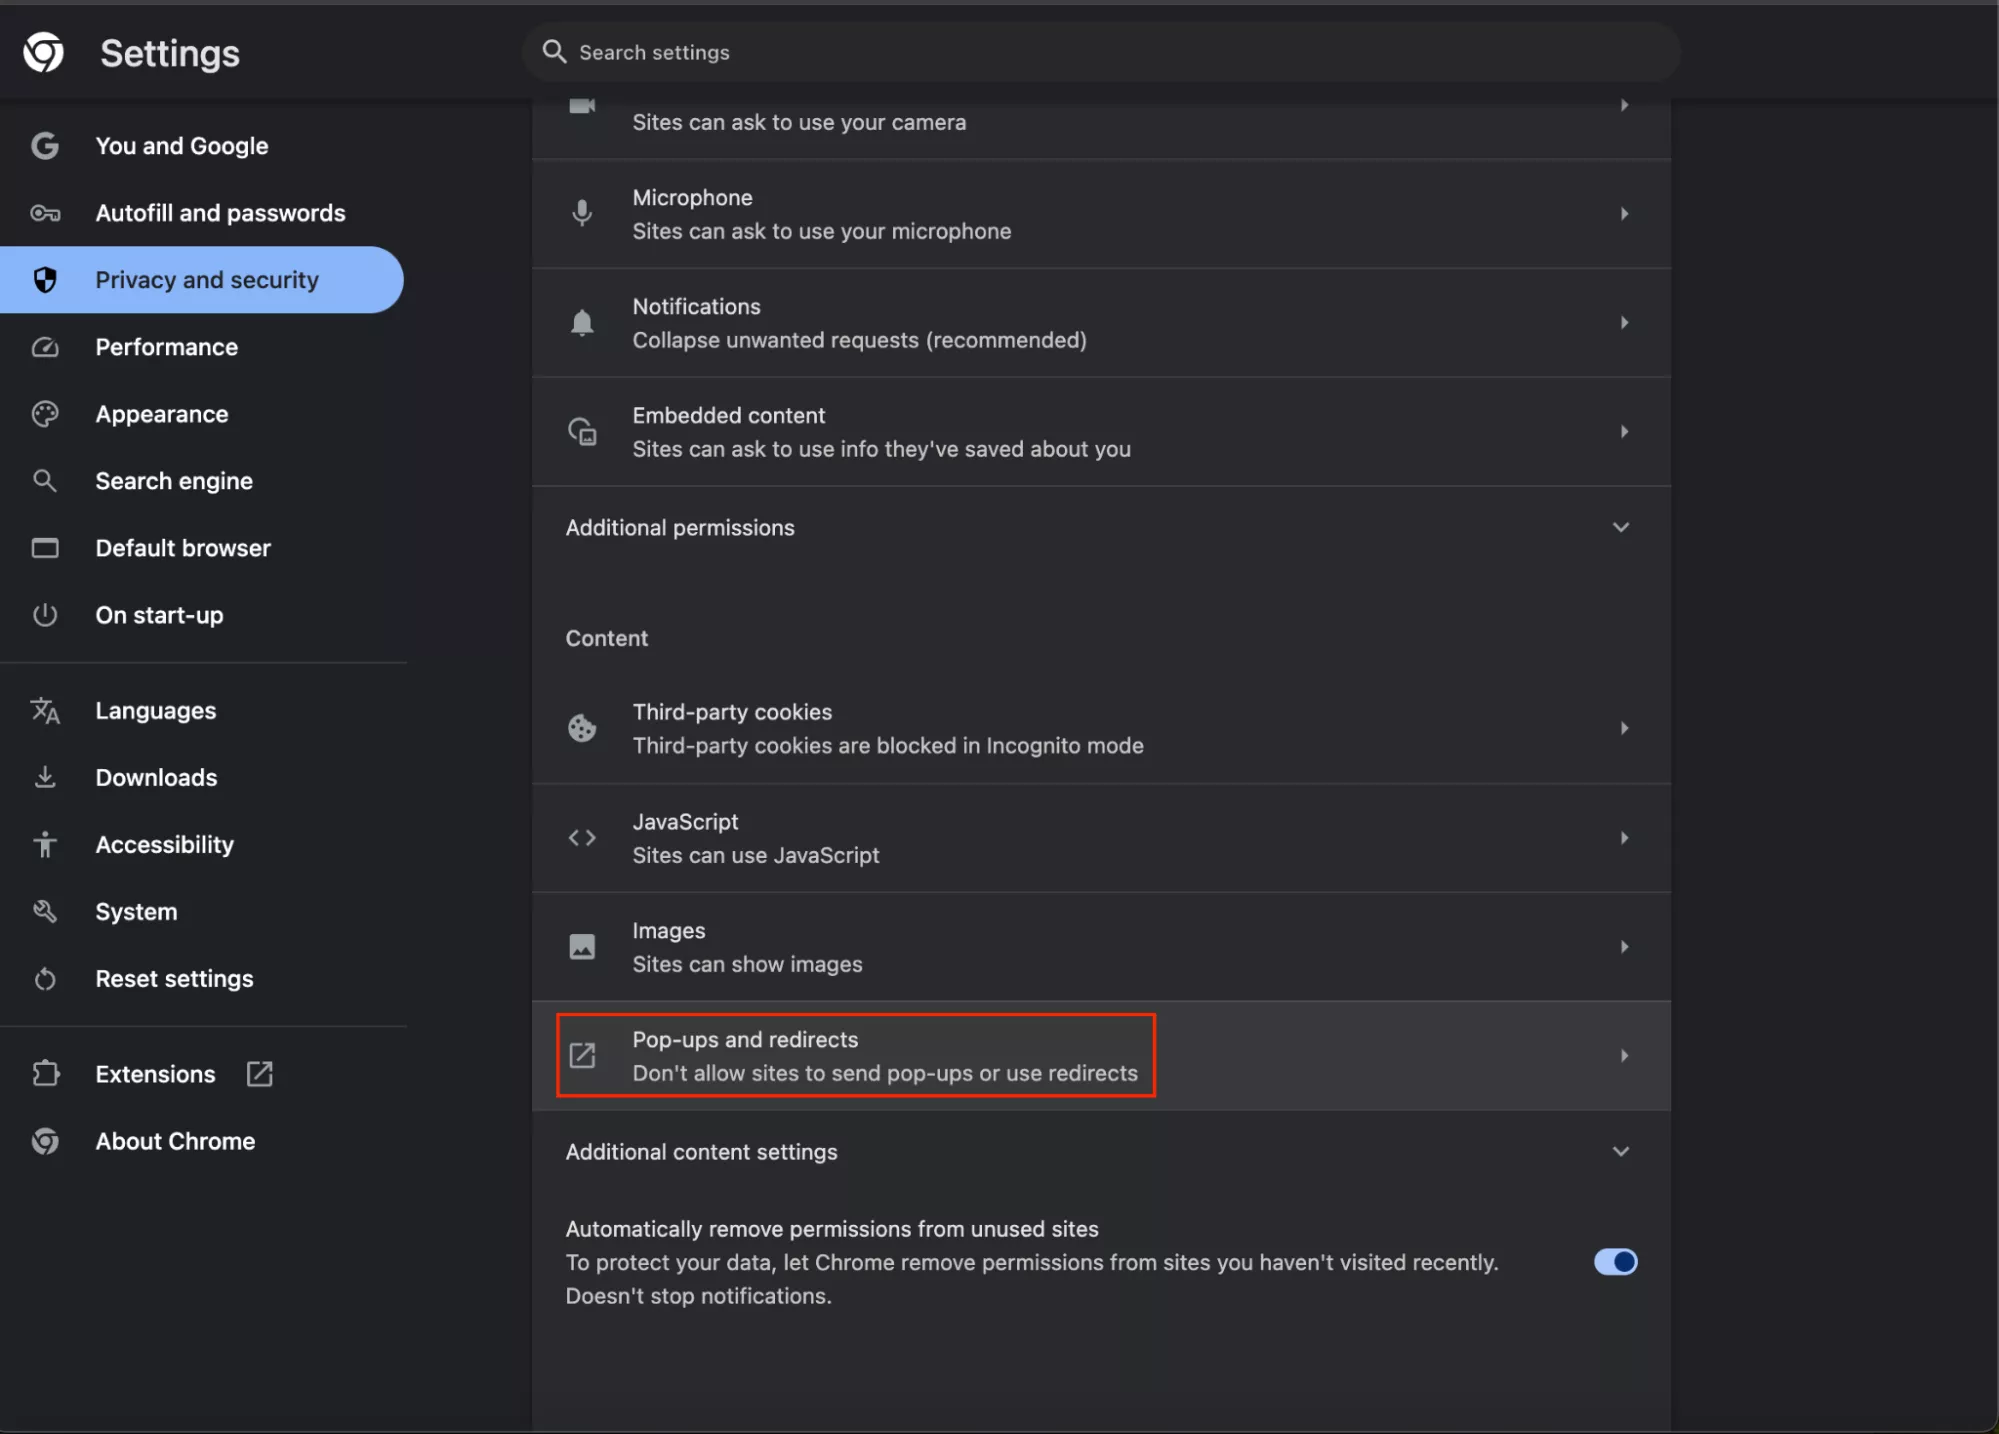Screen dimensions: 1999x1434
Task: Toggle automatically remove permissions from unused sites
Action: point(1615,1262)
